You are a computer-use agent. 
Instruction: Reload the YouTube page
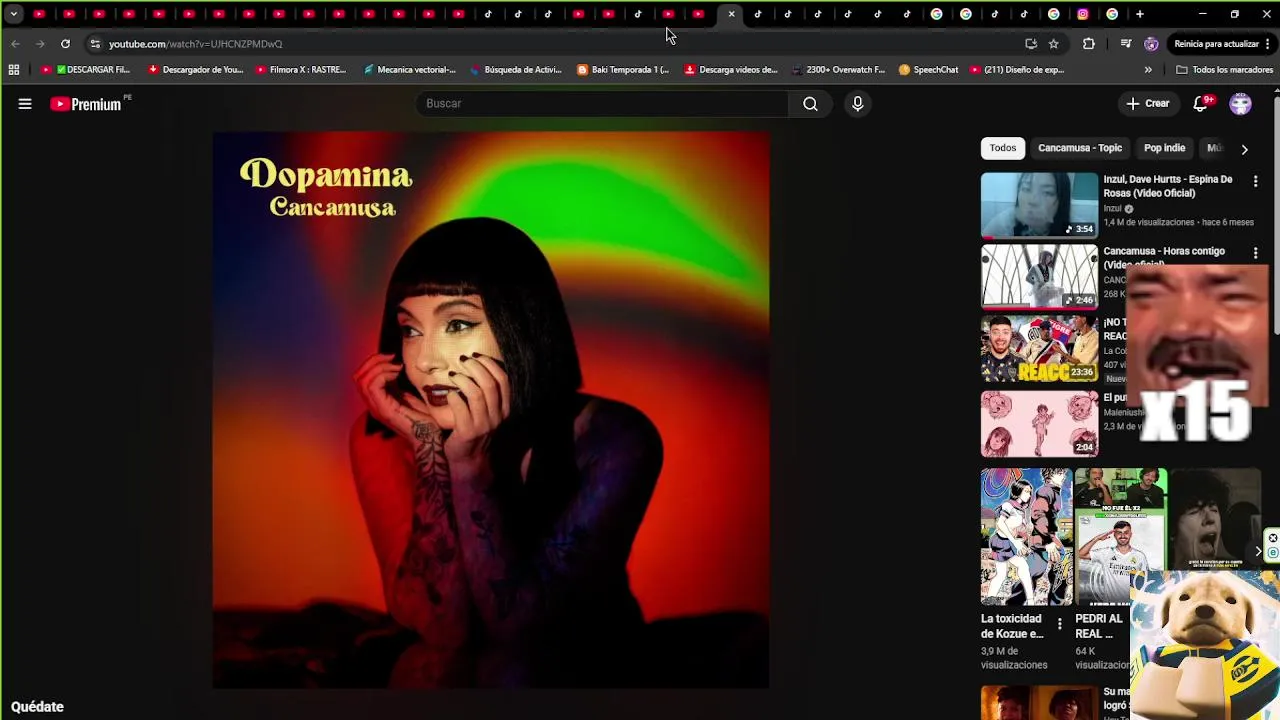(65, 44)
